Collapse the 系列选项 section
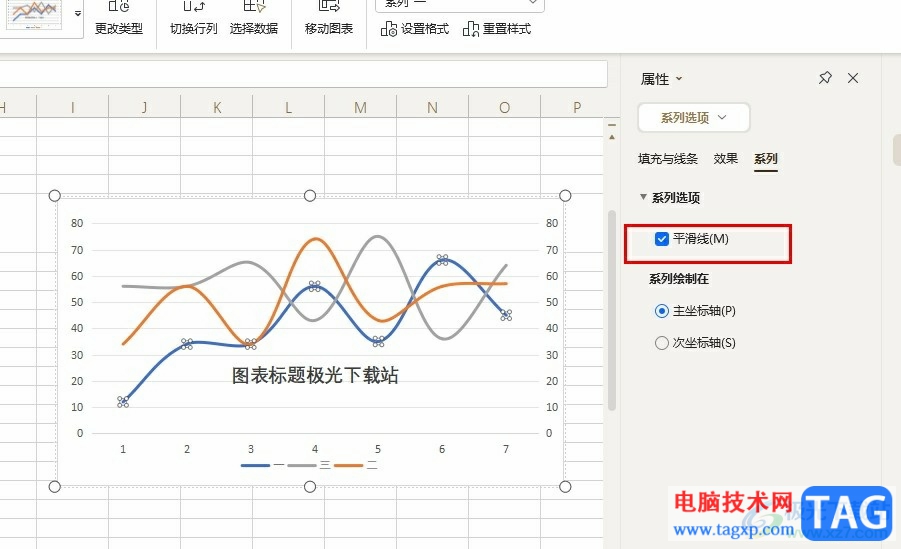901x549 pixels. coord(643,197)
